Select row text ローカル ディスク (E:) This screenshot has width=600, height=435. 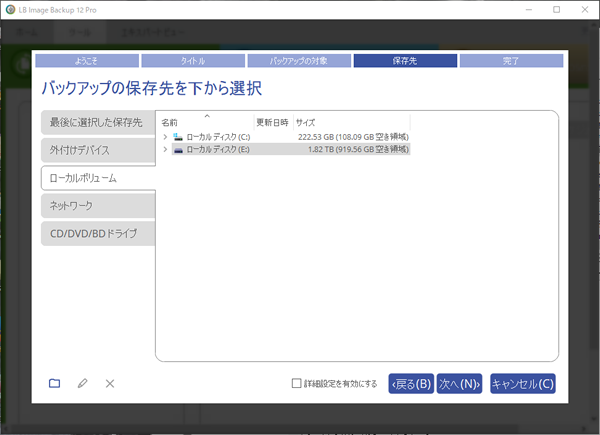pos(218,150)
